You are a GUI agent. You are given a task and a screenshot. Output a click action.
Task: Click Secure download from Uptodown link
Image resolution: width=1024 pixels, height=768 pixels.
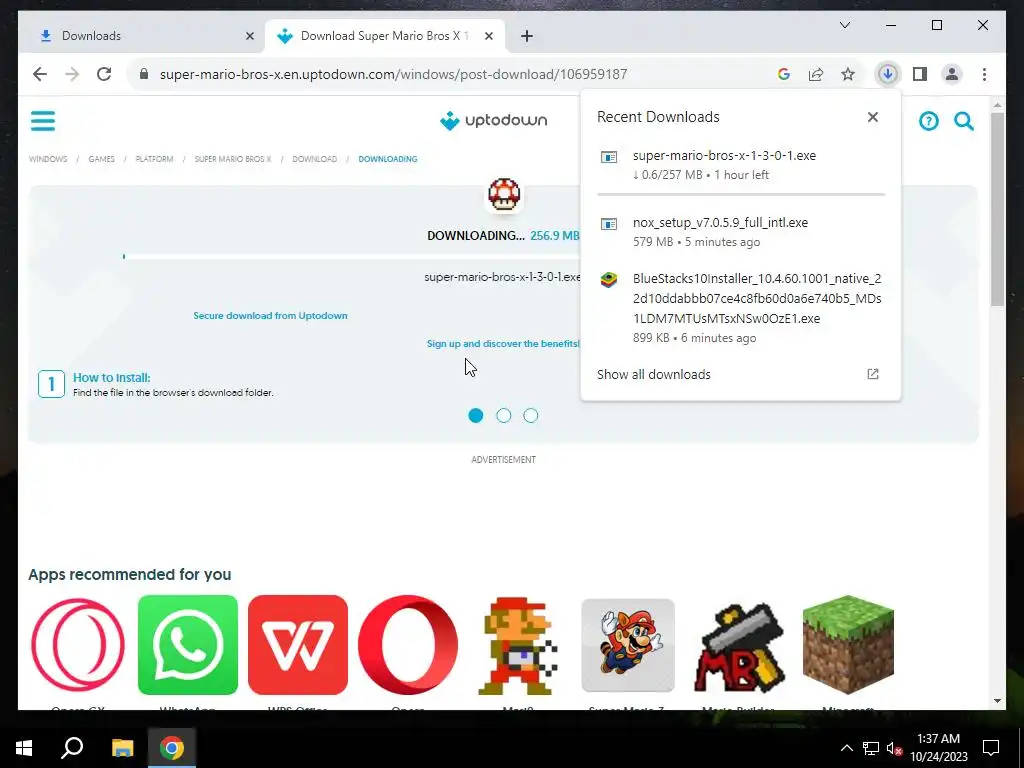coord(270,315)
